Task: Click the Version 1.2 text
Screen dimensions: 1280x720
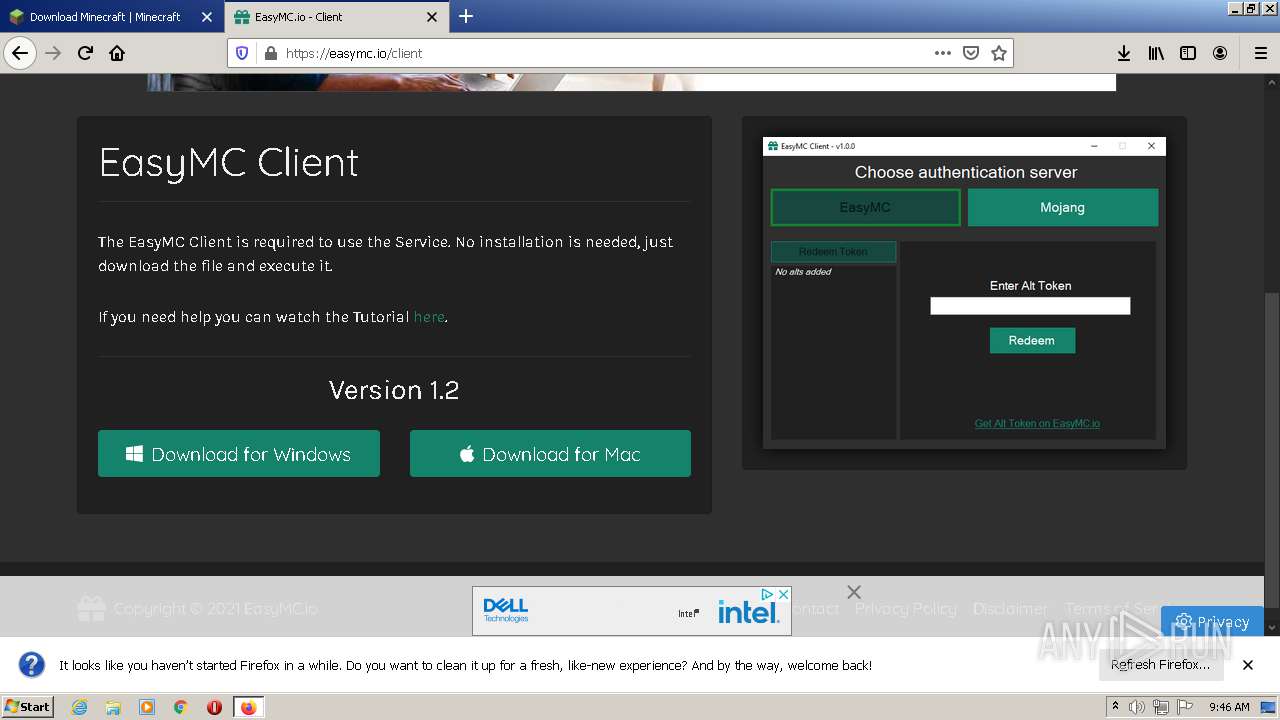Action: [394, 390]
